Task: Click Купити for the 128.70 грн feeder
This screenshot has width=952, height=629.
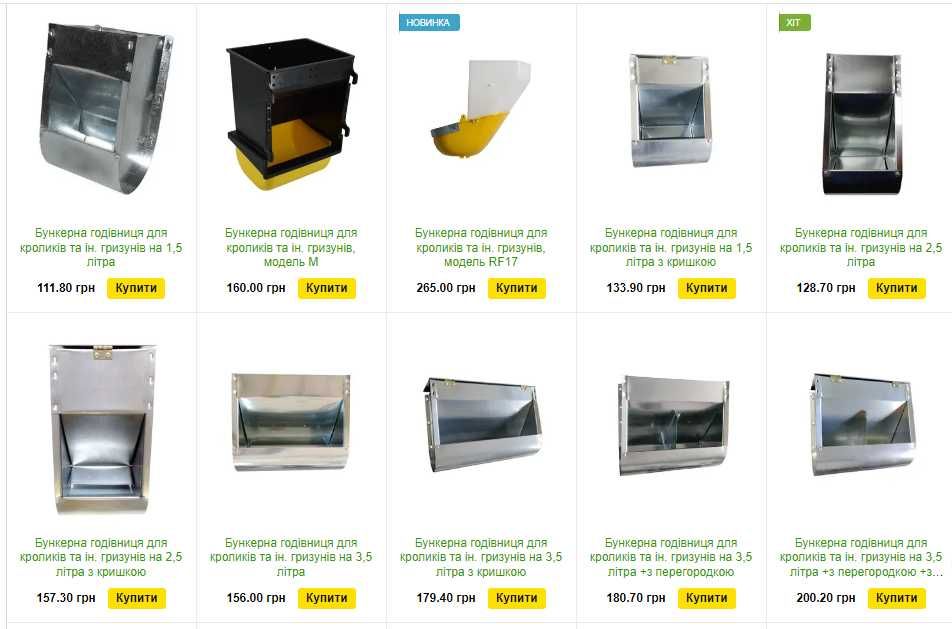Action: click(897, 288)
